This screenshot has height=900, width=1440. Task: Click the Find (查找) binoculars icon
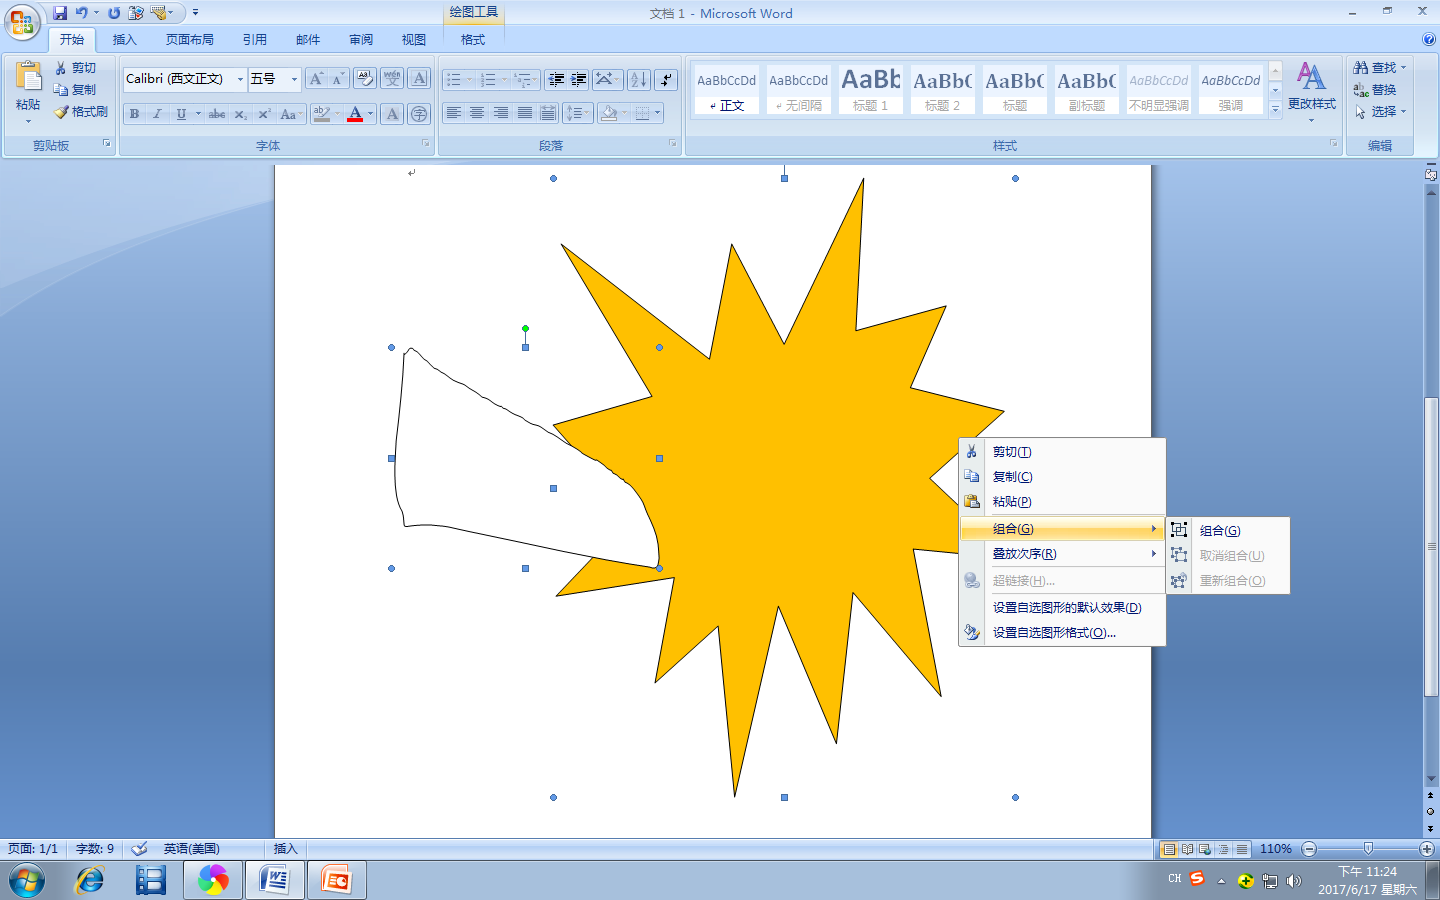tap(1361, 68)
